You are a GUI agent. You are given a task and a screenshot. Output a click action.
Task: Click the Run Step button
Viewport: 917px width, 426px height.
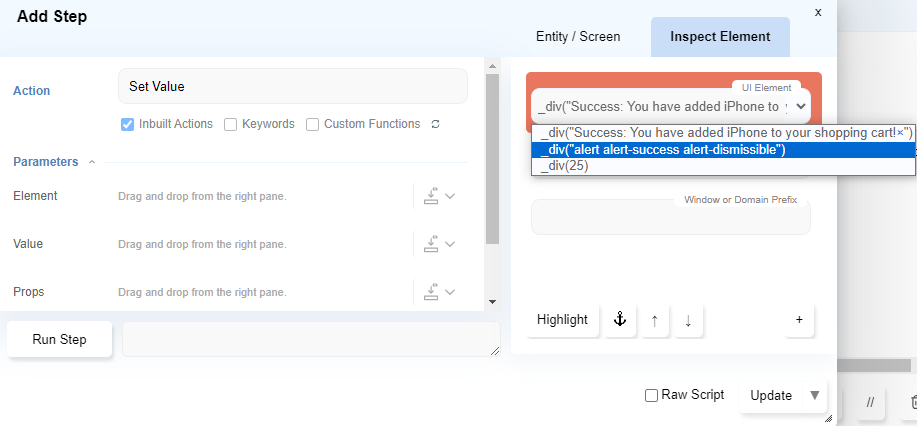[x=60, y=339]
